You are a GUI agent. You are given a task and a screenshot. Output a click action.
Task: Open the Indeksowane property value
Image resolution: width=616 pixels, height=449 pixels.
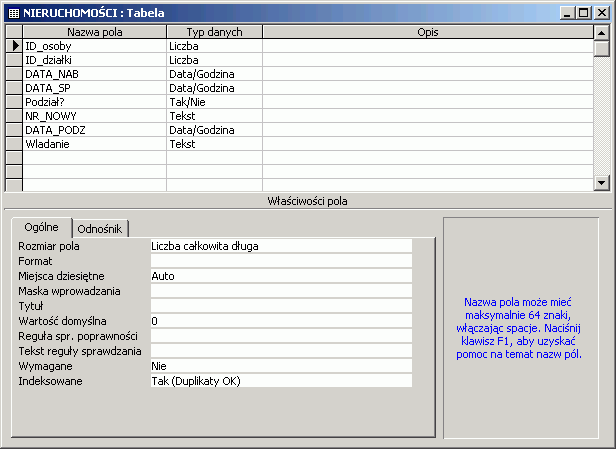tap(280, 381)
